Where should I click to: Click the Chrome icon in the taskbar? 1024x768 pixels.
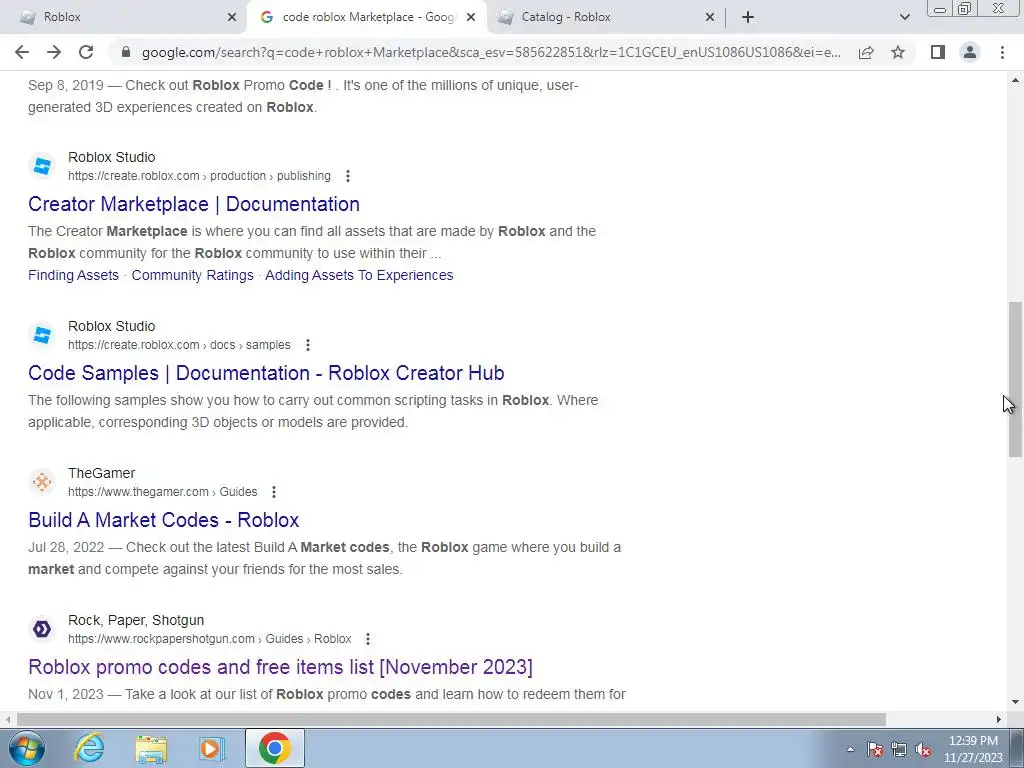275,748
